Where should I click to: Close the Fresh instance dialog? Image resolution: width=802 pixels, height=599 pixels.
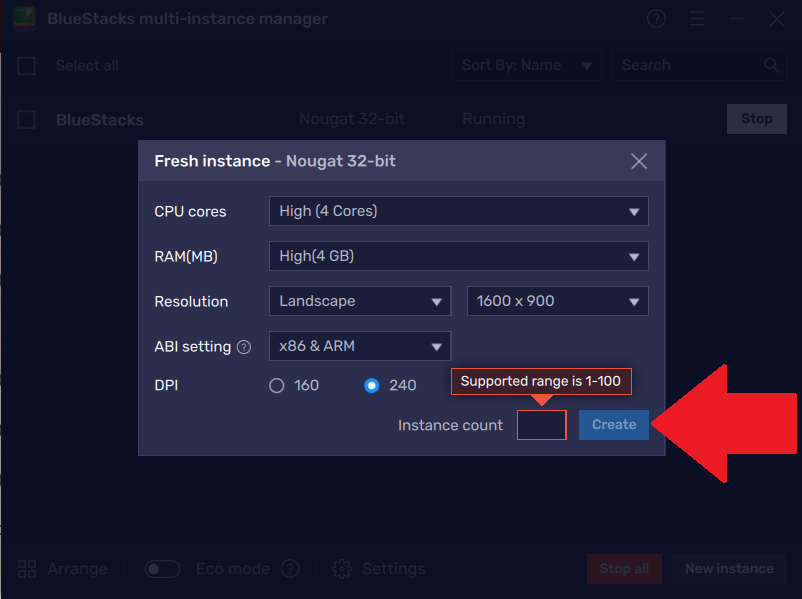pyautogui.click(x=639, y=161)
